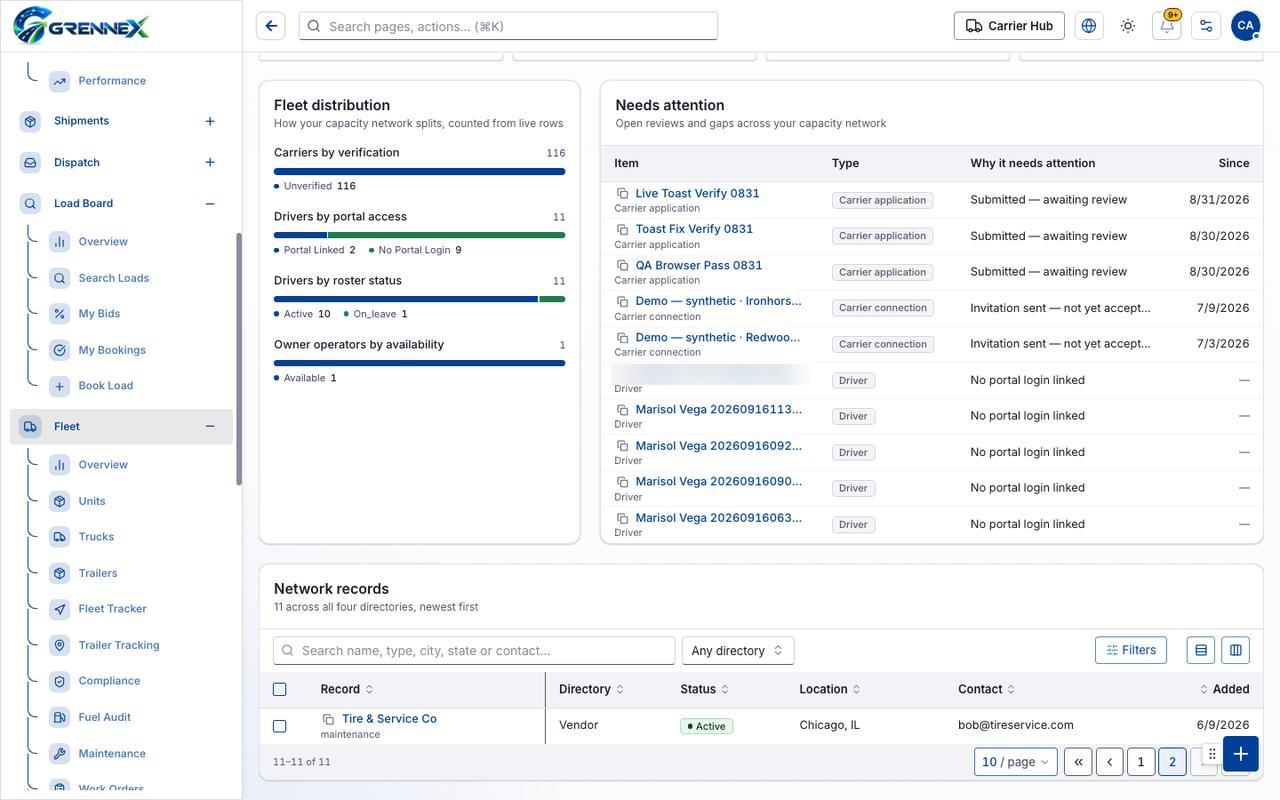Screen dimensions: 1280x800
Task: Click the Carrier Hub button
Action: (1009, 26)
